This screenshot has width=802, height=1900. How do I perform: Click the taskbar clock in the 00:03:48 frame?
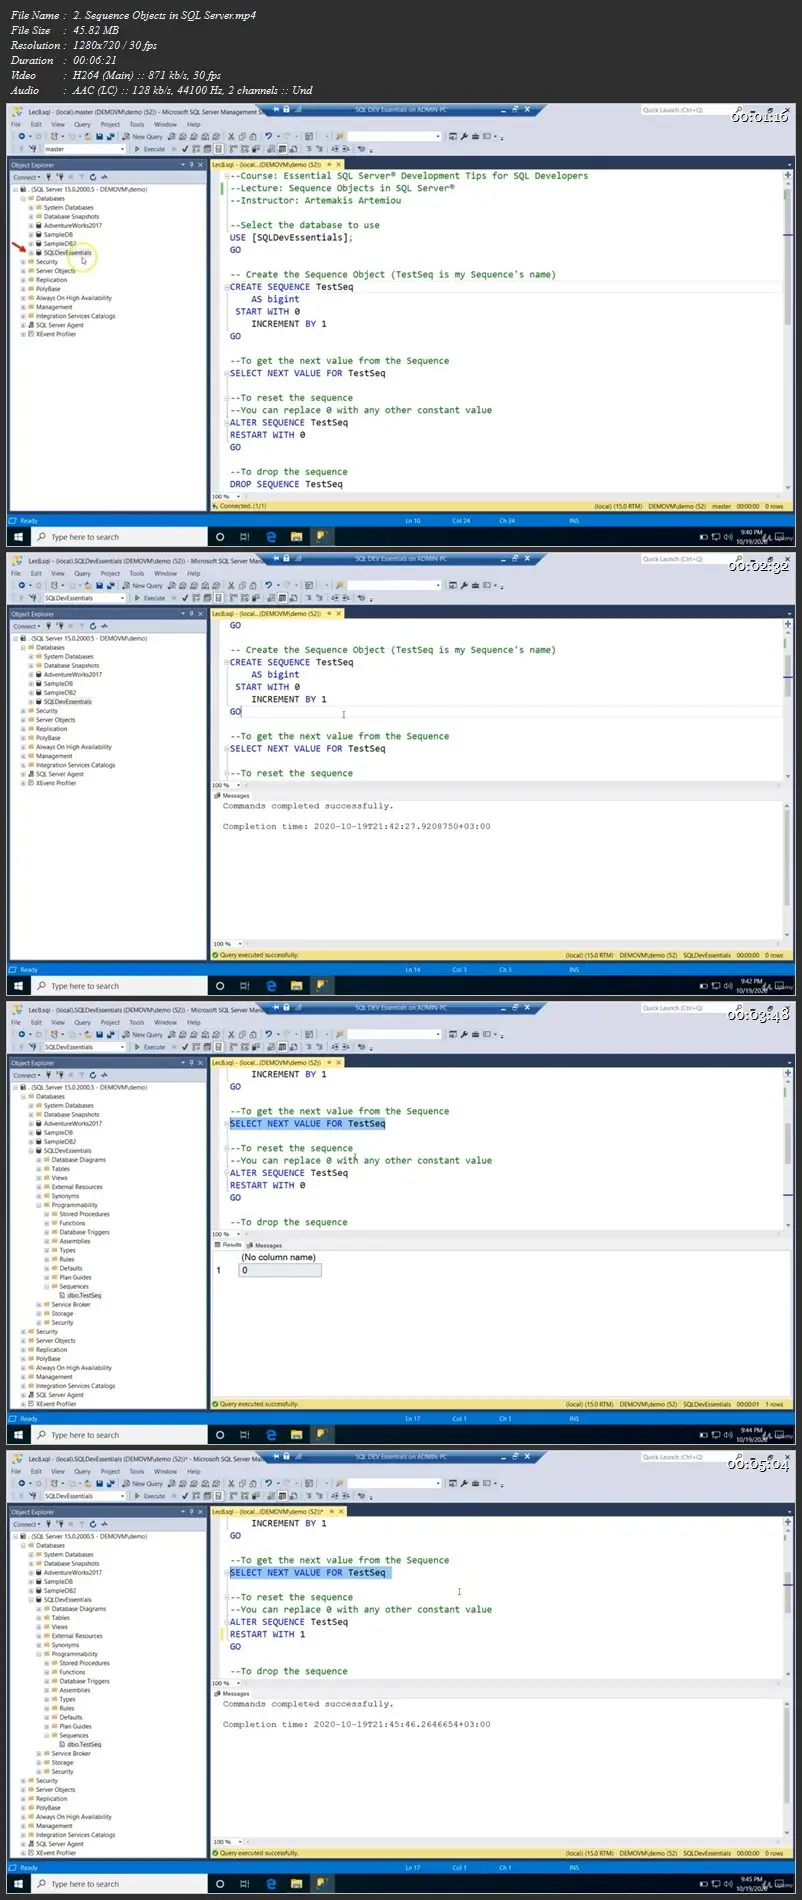[x=751, y=1434]
